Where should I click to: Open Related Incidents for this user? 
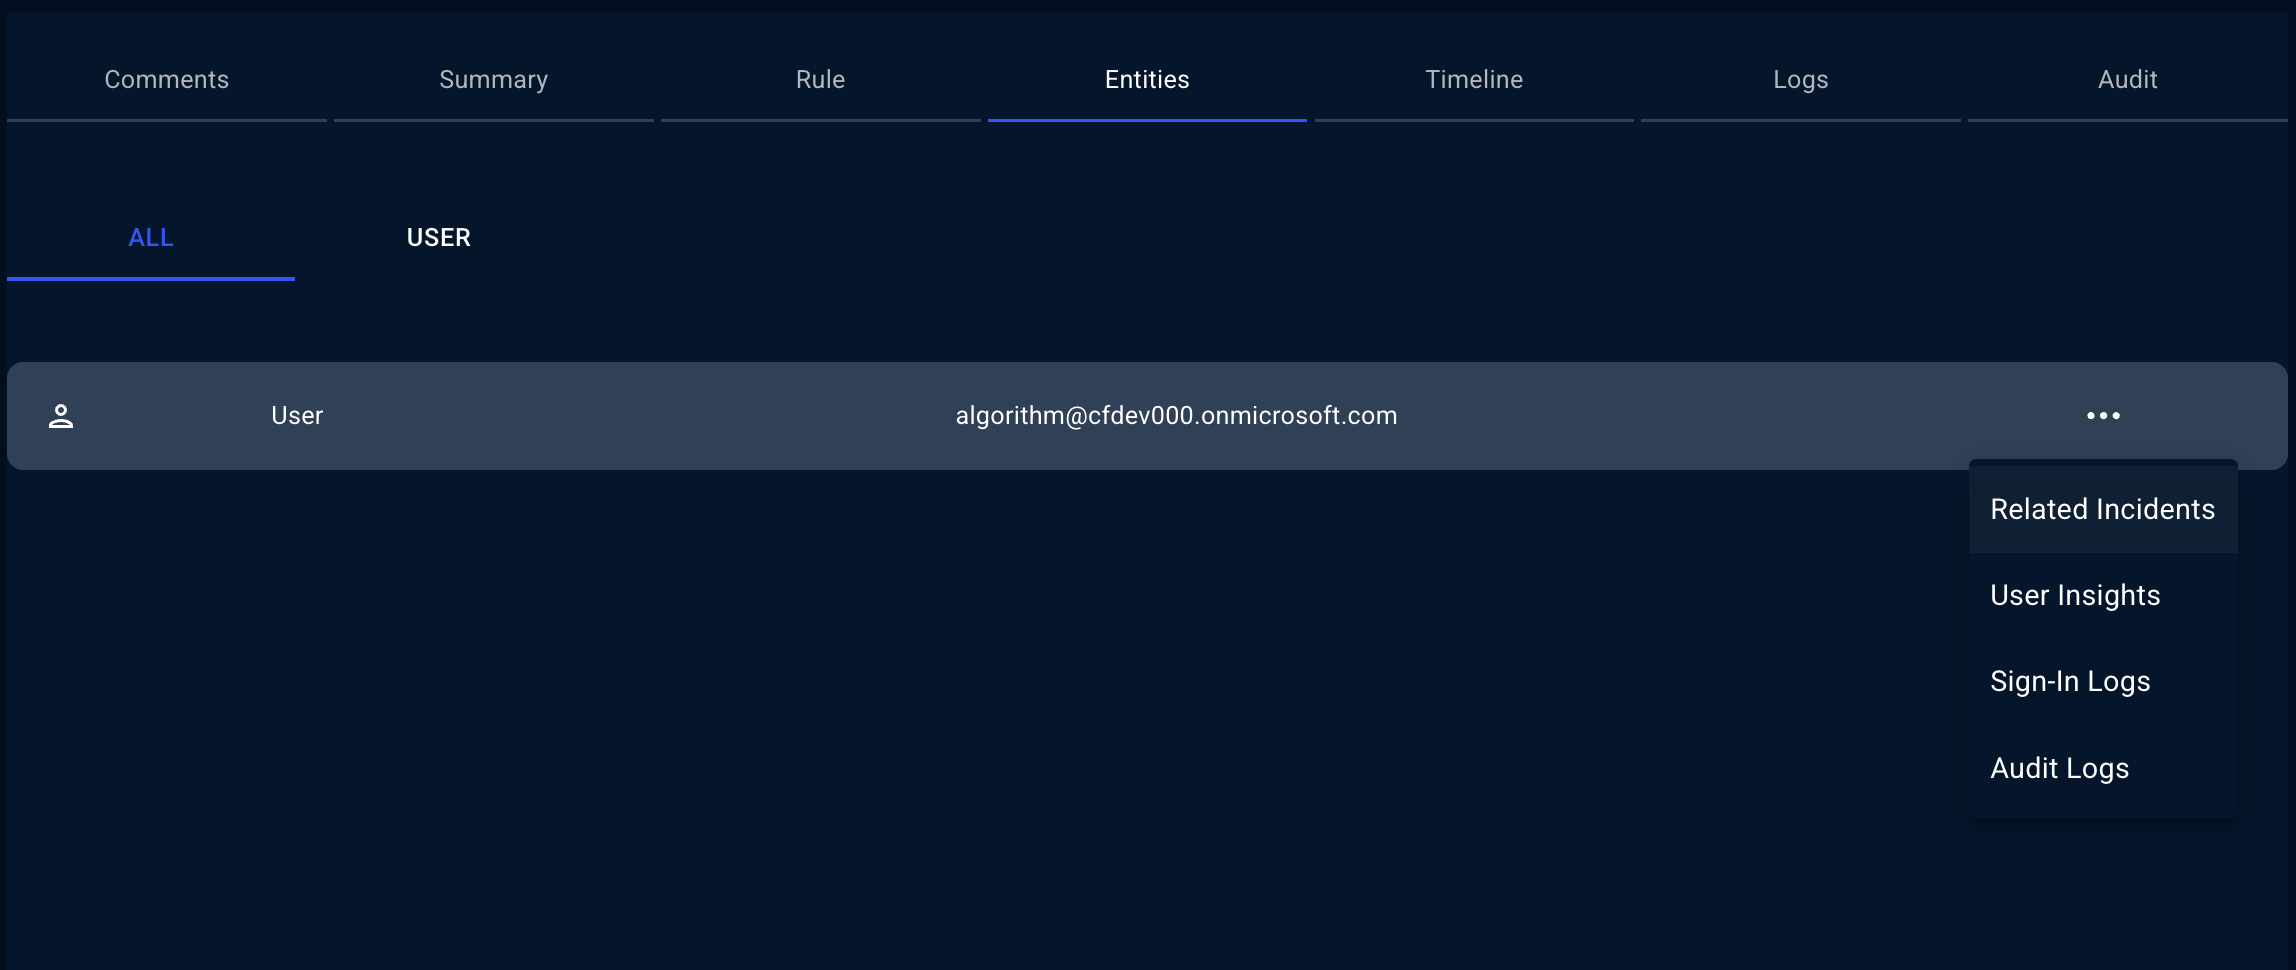point(2101,508)
